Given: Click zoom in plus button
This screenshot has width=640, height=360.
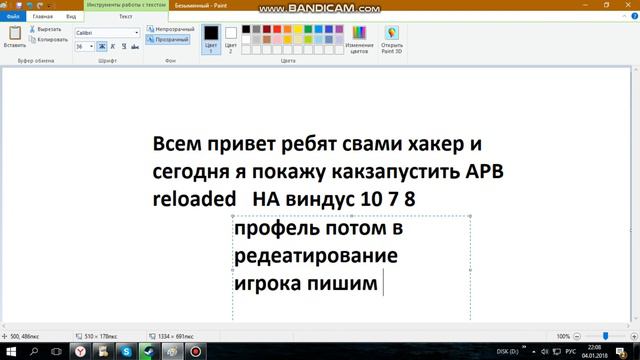Looking at the screenshot, I should pyautogui.click(x=634, y=336).
